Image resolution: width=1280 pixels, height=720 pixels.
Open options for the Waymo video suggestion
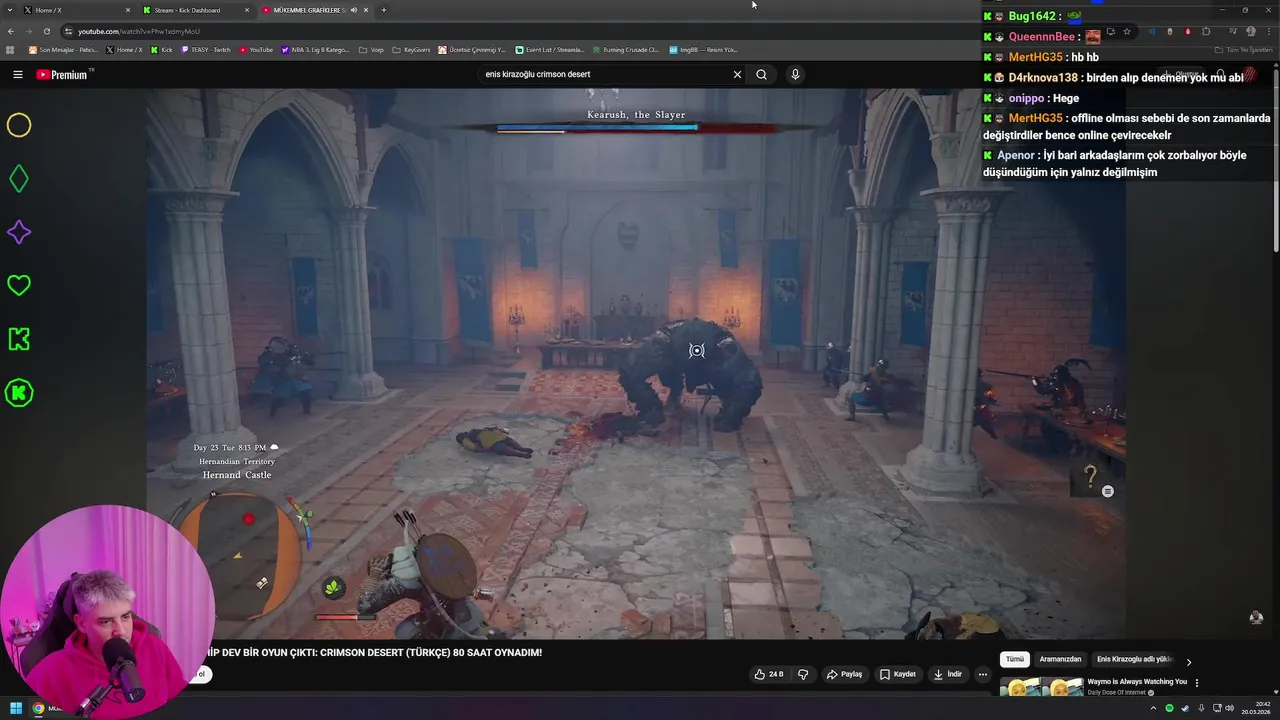pos(1196,683)
